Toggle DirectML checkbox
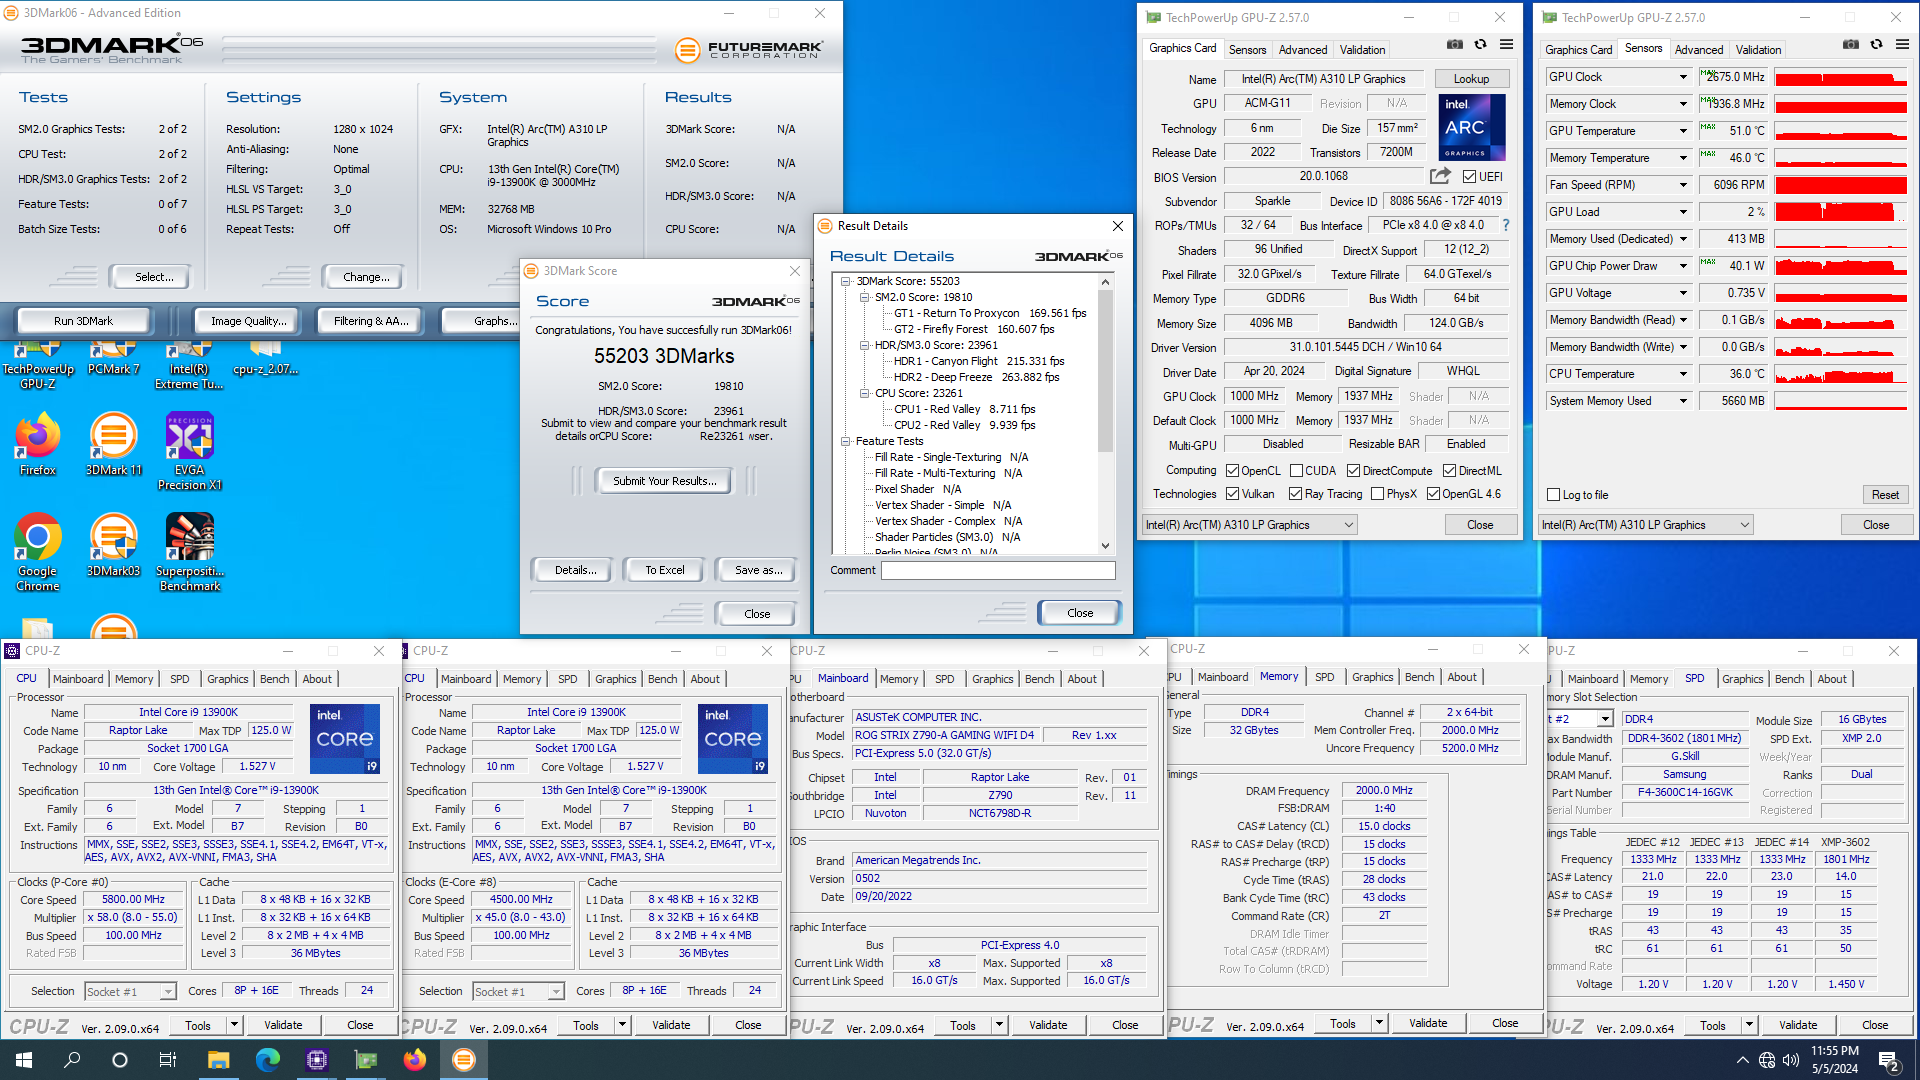Screen dimensions: 1920x1080 click(x=1449, y=471)
